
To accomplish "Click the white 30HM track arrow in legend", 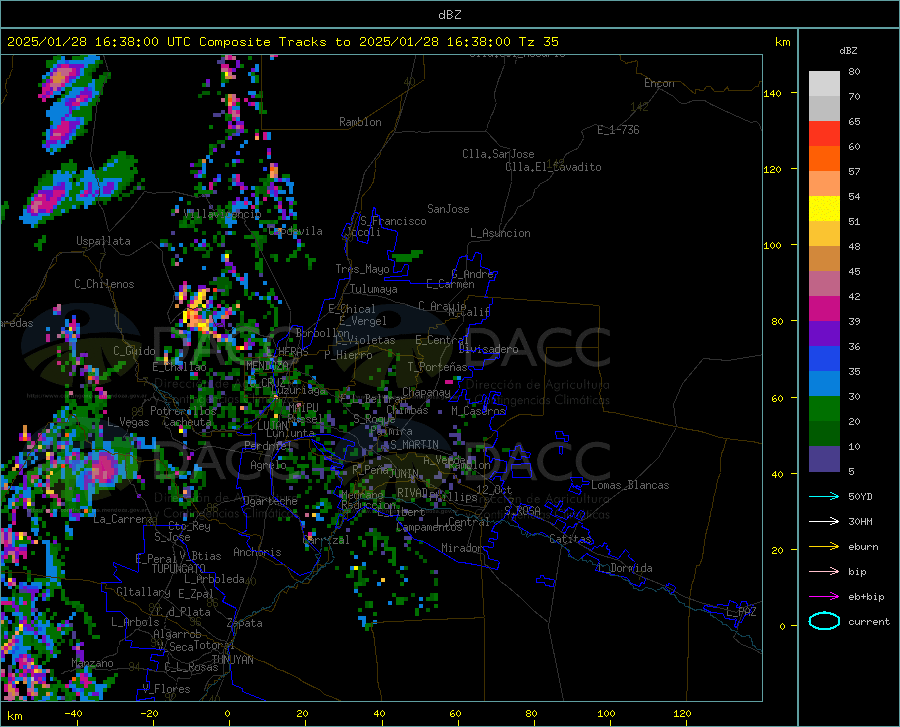I will [824, 522].
